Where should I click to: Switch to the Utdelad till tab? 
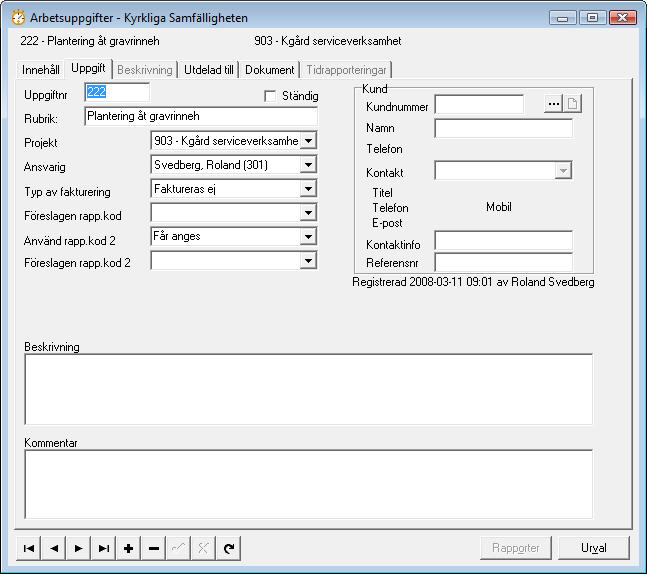[x=208, y=70]
